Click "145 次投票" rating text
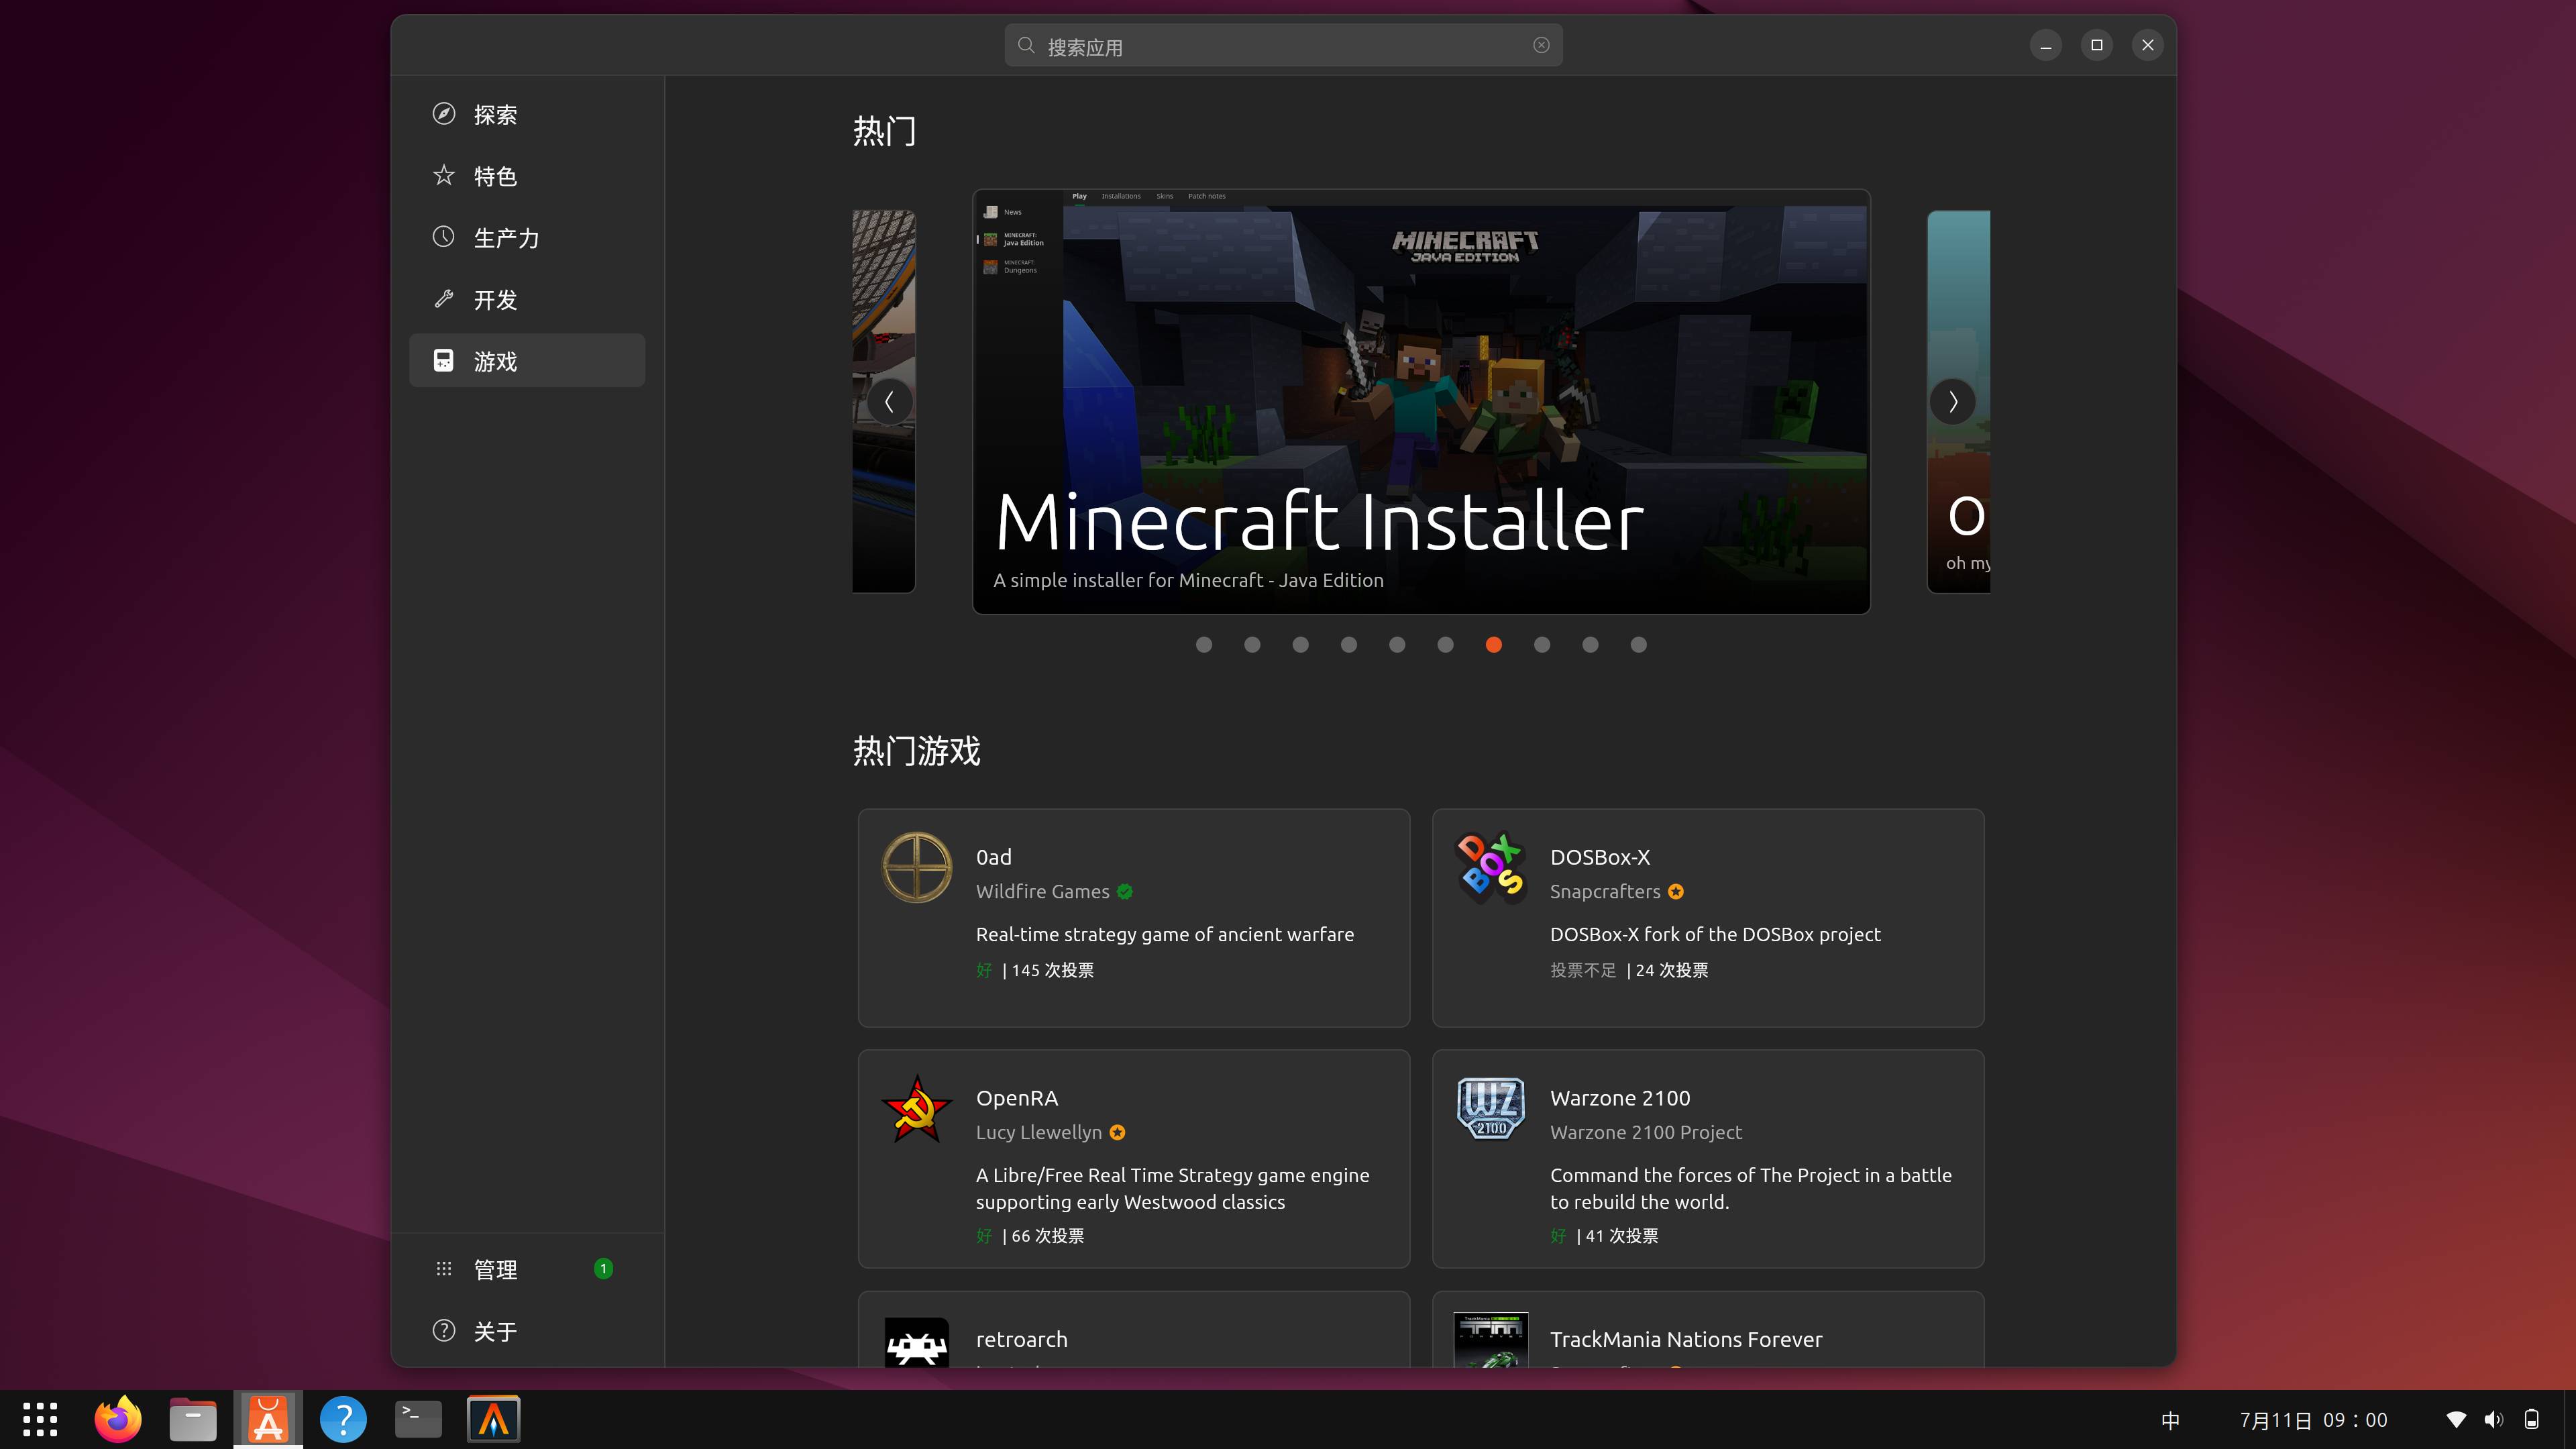The height and width of the screenshot is (1449, 2576). click(x=1052, y=970)
